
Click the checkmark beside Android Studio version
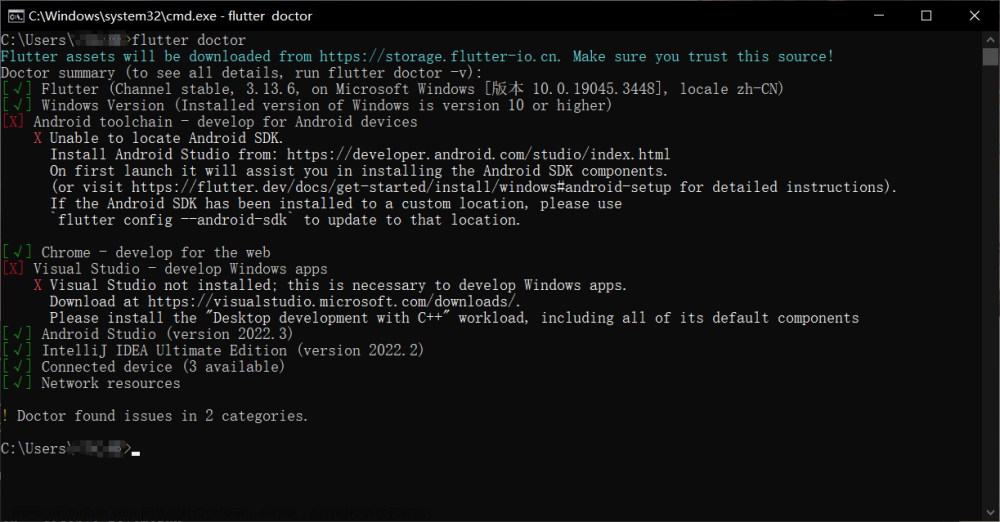coord(17,334)
